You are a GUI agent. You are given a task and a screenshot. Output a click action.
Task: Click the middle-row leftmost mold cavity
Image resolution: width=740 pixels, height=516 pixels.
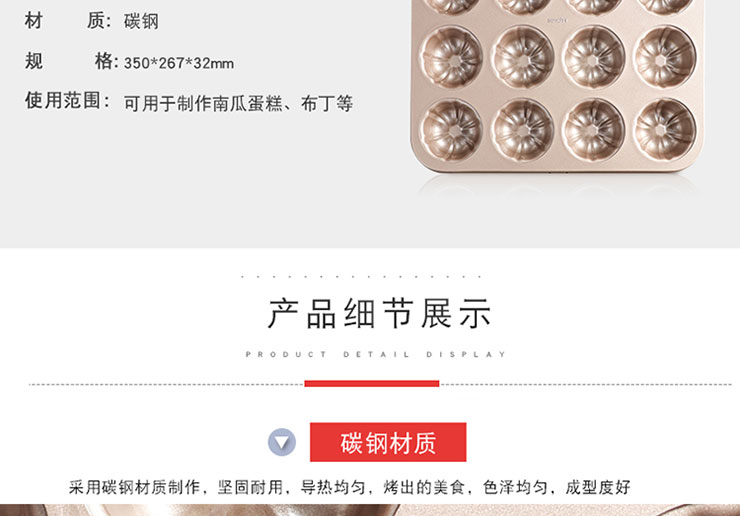pos(452,58)
